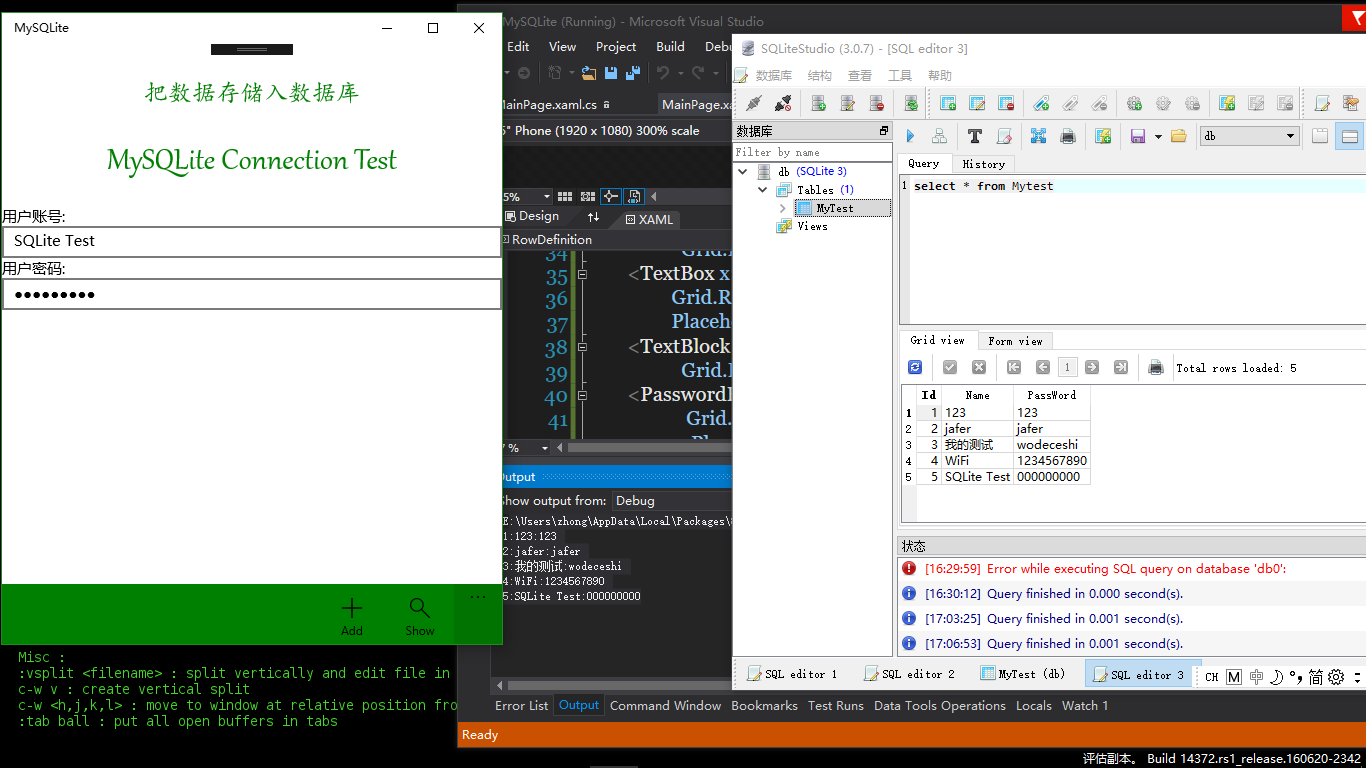Image resolution: width=1366 pixels, height=768 pixels.
Task: Toggle snap to snaplines in XAML designer
Action: coord(610,197)
